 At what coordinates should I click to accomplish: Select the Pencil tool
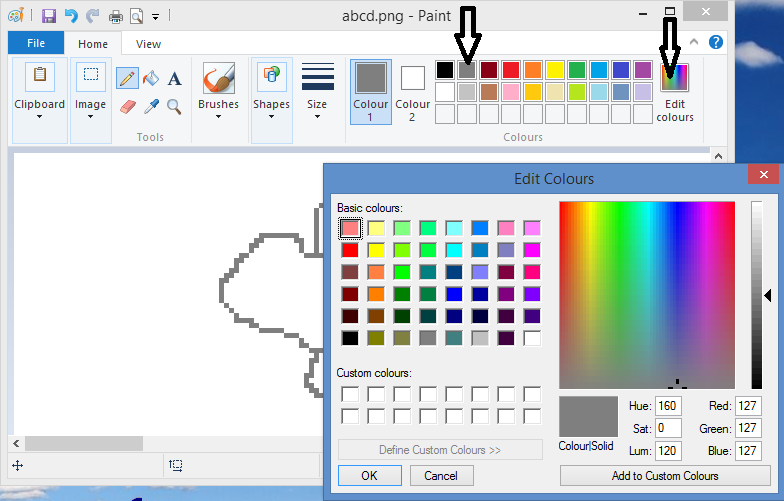point(127,78)
